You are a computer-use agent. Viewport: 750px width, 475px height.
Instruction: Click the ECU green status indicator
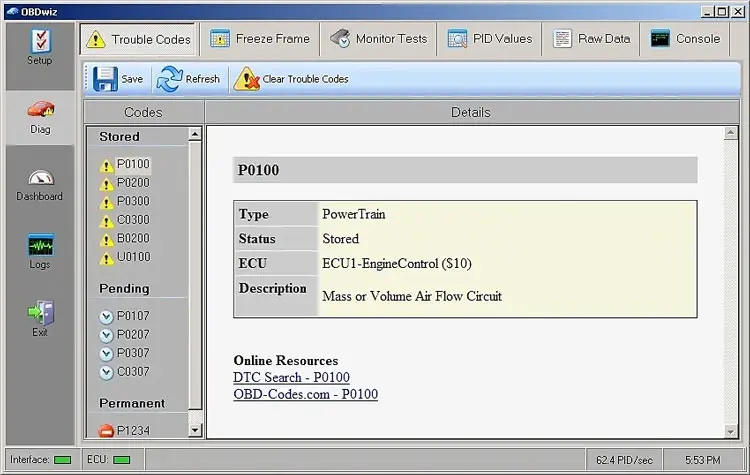click(x=121, y=460)
